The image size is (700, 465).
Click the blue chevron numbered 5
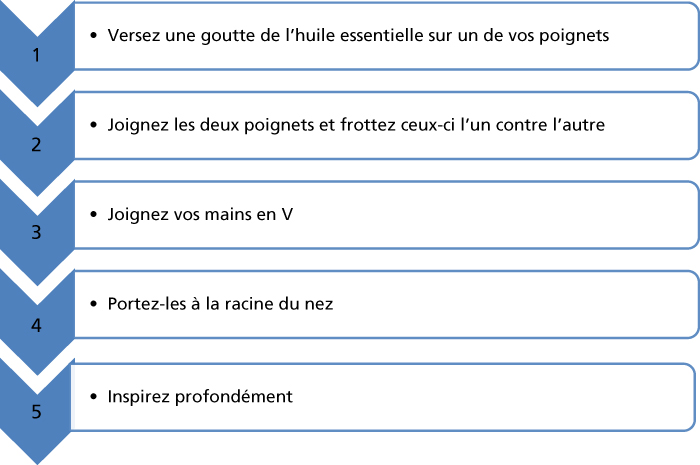tap(37, 411)
